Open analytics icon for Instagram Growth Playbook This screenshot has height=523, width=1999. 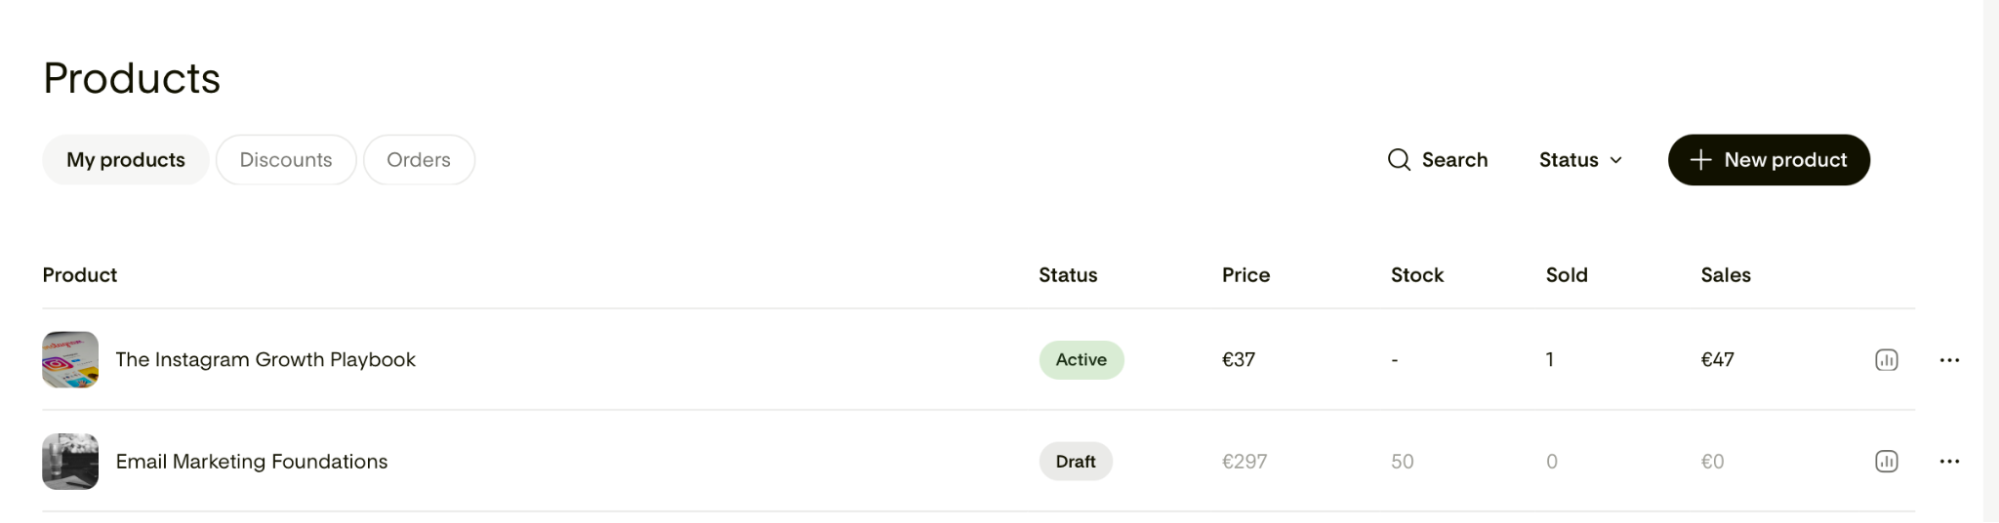pyautogui.click(x=1886, y=360)
